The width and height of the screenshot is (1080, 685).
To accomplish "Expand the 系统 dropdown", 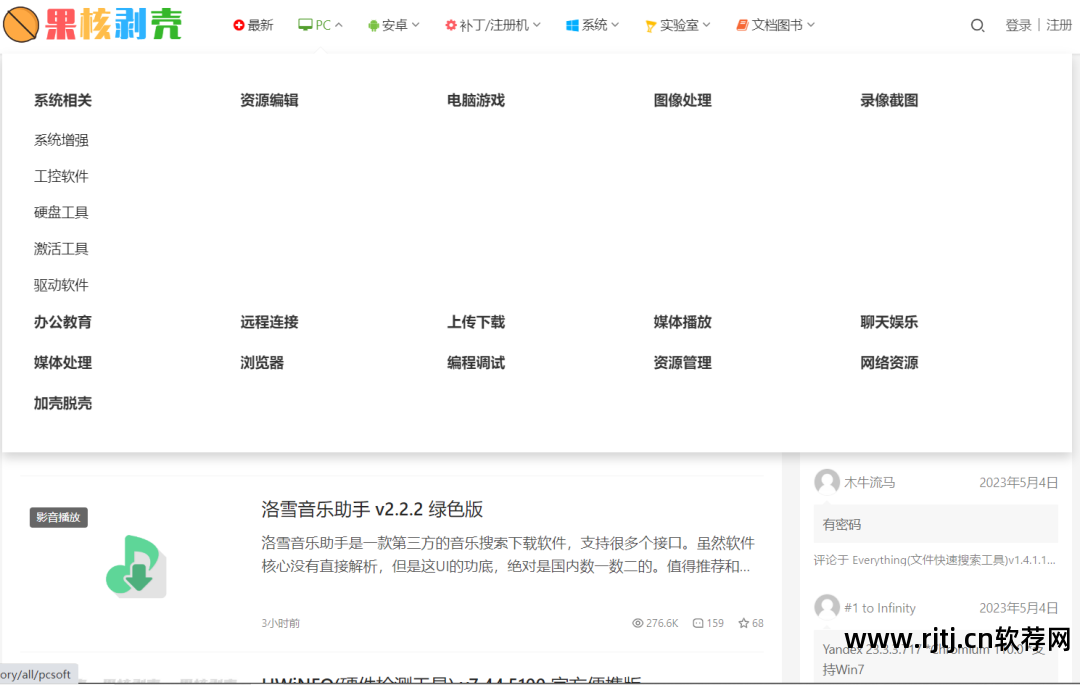I will point(592,24).
